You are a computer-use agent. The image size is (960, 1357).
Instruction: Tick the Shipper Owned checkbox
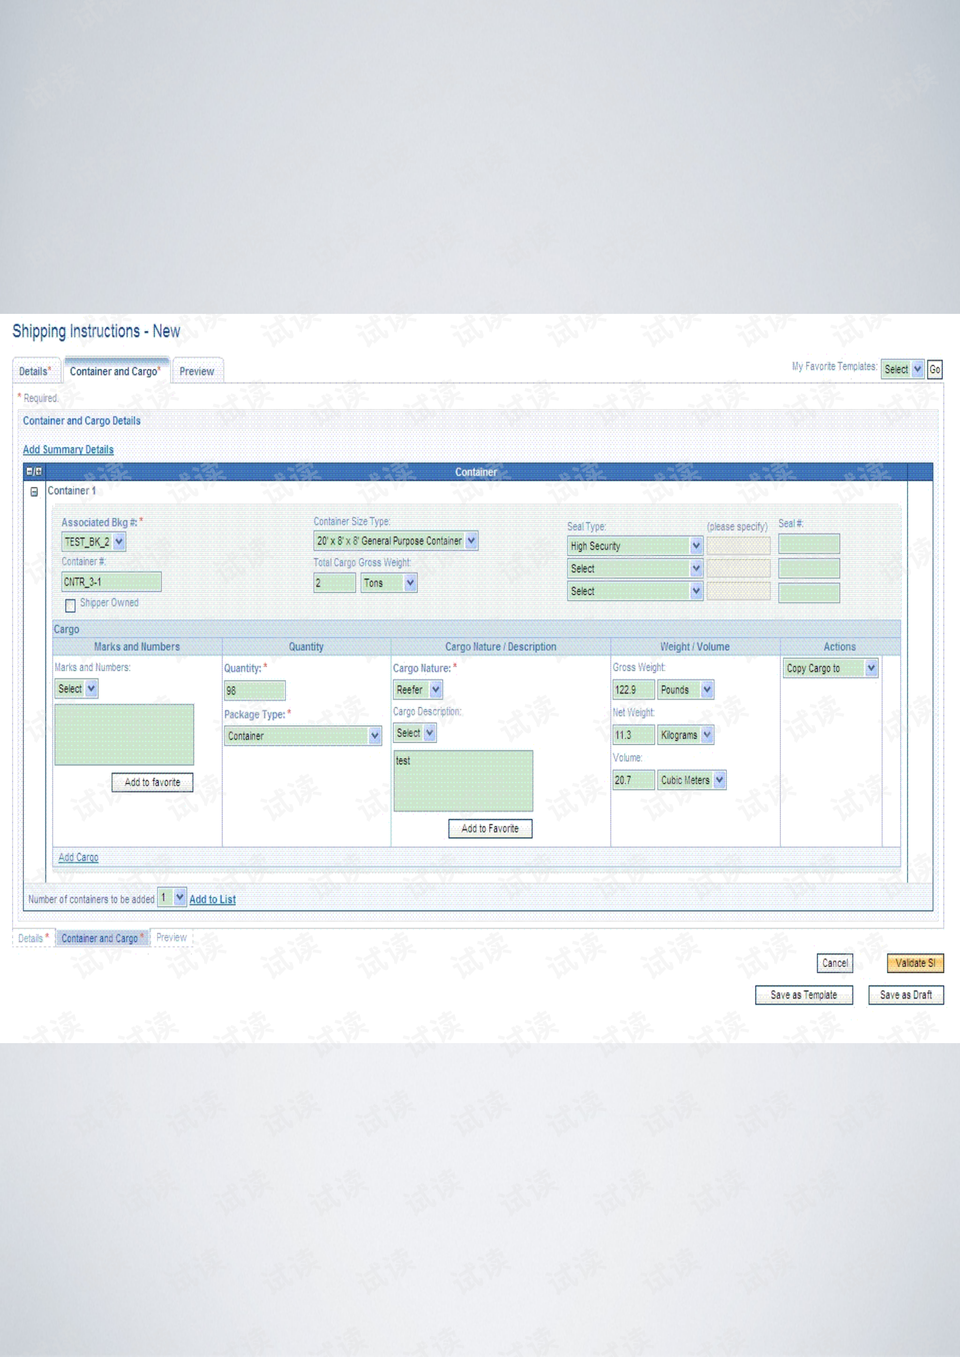tap(70, 605)
